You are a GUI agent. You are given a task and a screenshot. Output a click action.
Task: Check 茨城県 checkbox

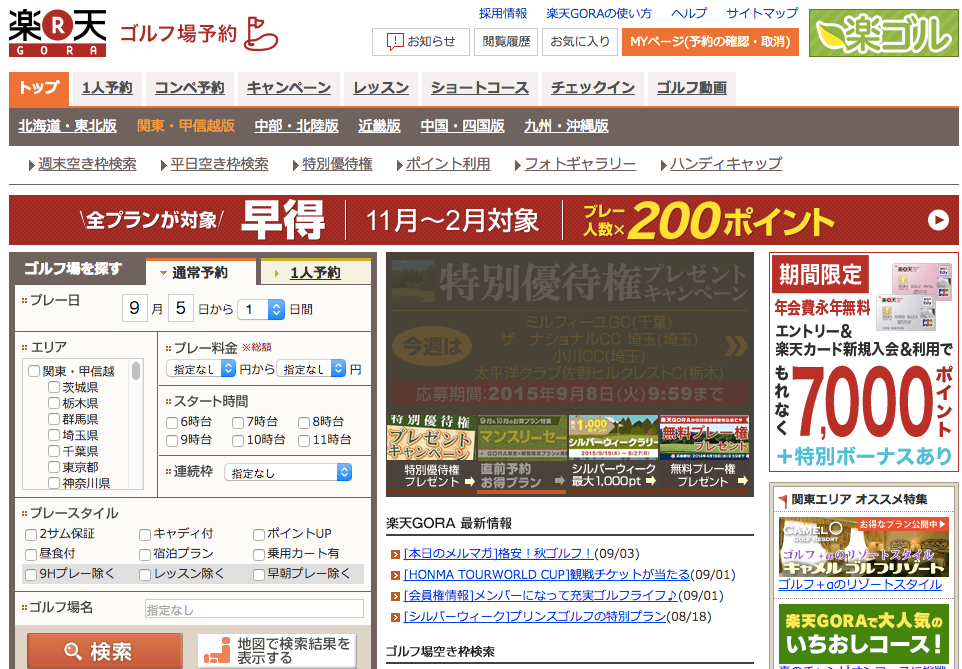pyautogui.click(x=54, y=387)
